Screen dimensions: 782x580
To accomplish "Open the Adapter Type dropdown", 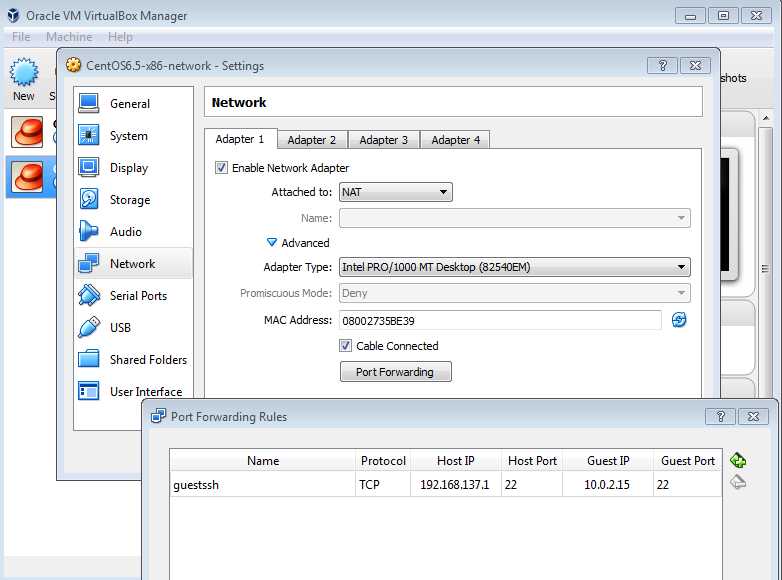I will pos(515,267).
